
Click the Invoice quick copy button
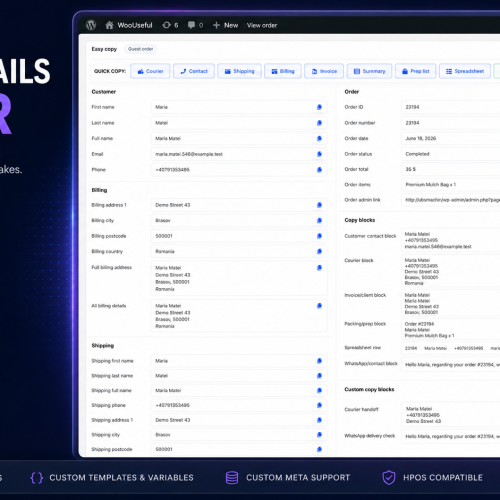pos(324,71)
